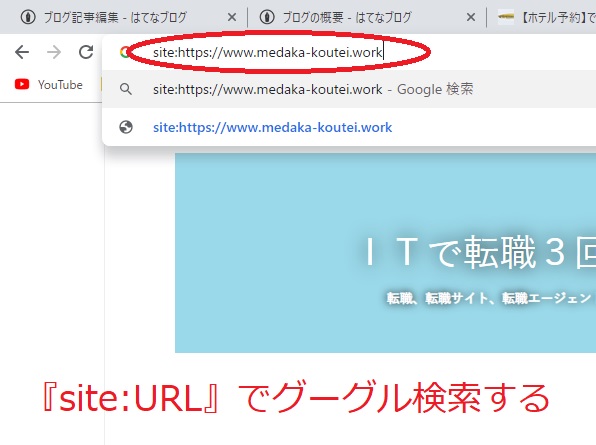Open the YouTube bookmark
This screenshot has width=596, height=445.
coord(48,84)
